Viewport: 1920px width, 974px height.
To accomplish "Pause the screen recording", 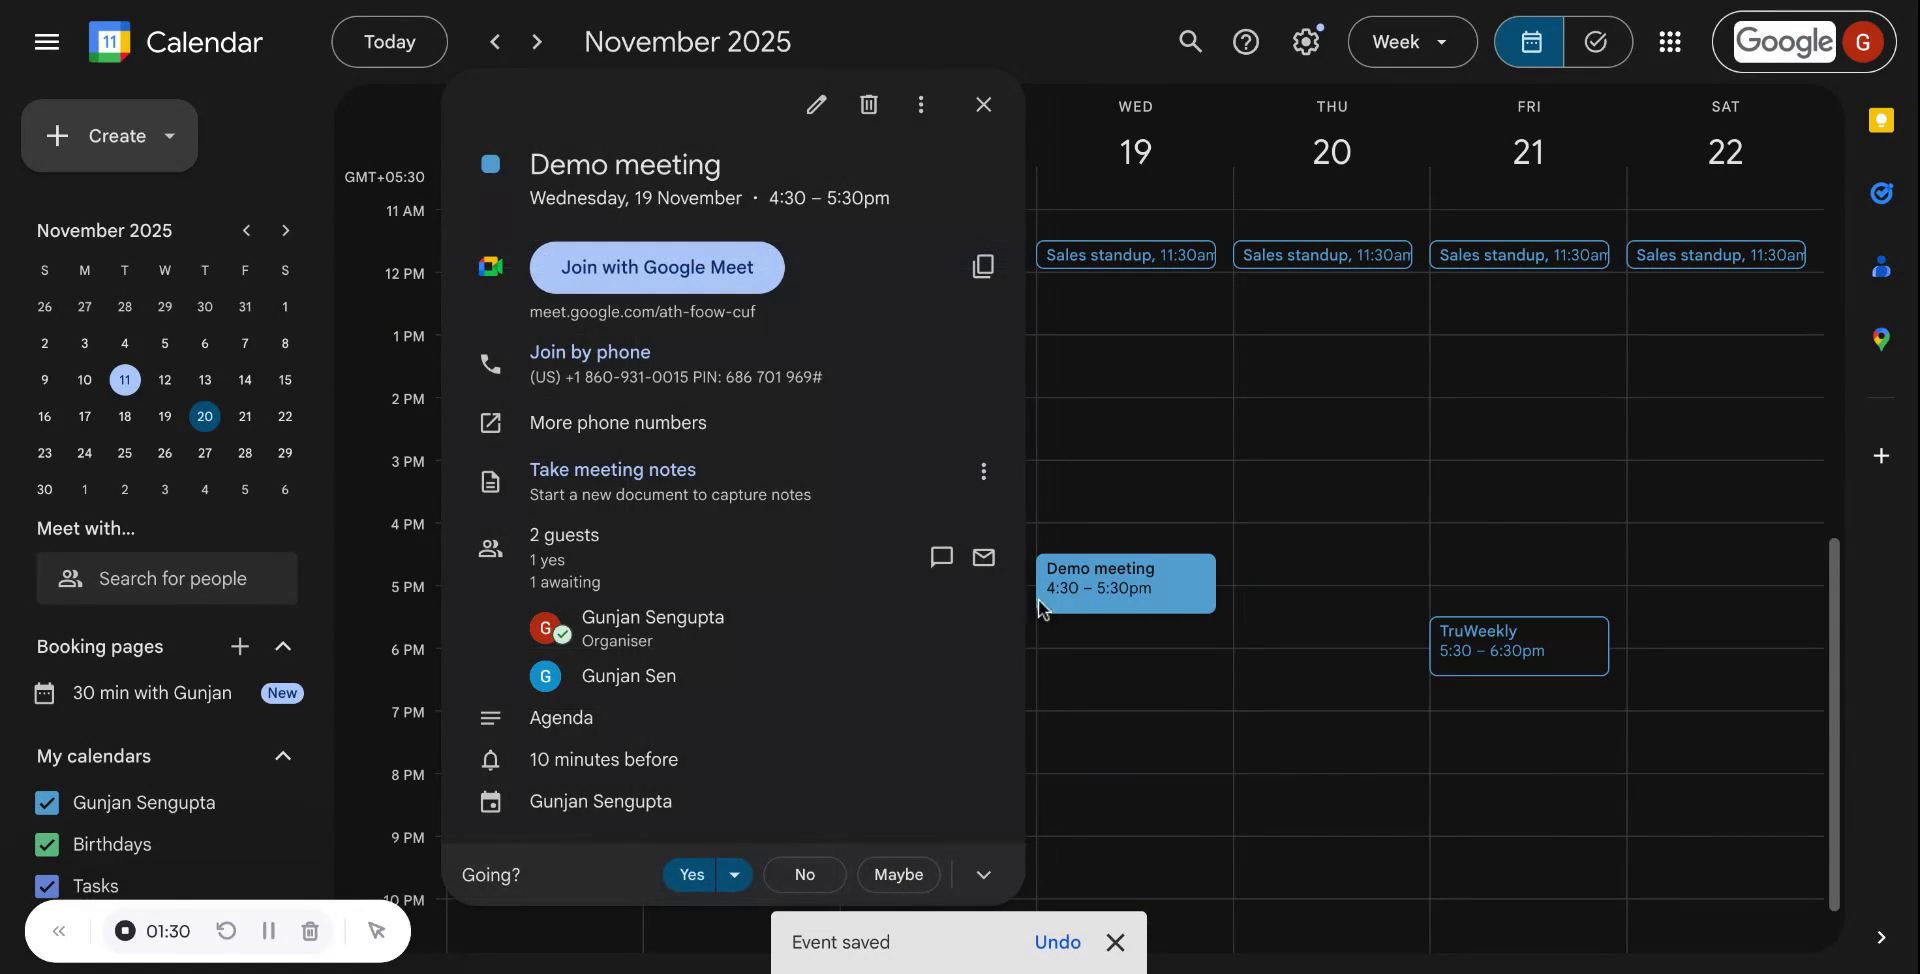I will (268, 931).
